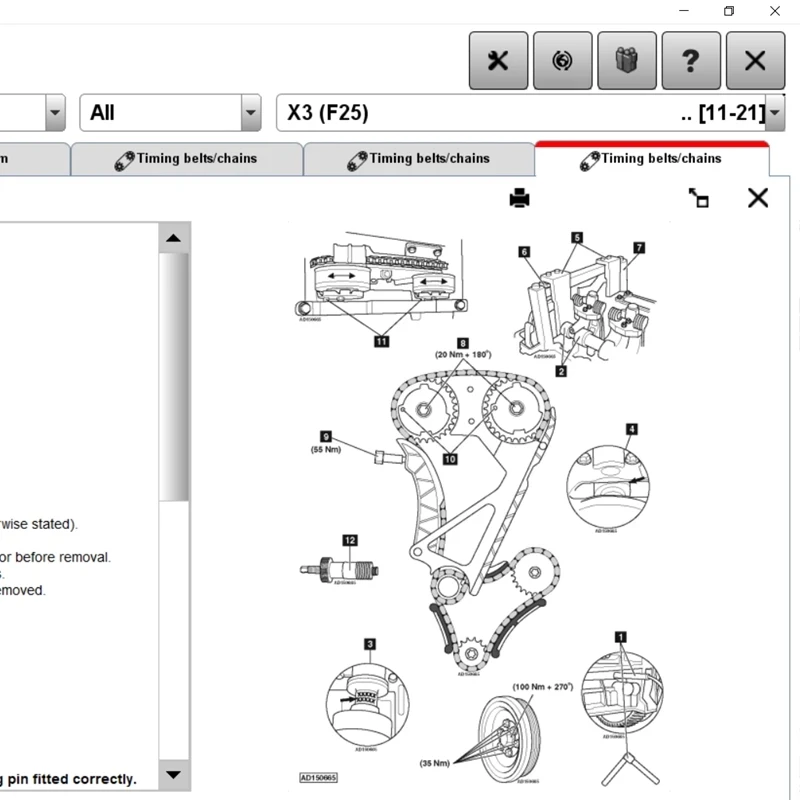Close the Timing belts/chains document viewer
Image resolution: width=800 pixels, height=800 pixels.
[757, 198]
